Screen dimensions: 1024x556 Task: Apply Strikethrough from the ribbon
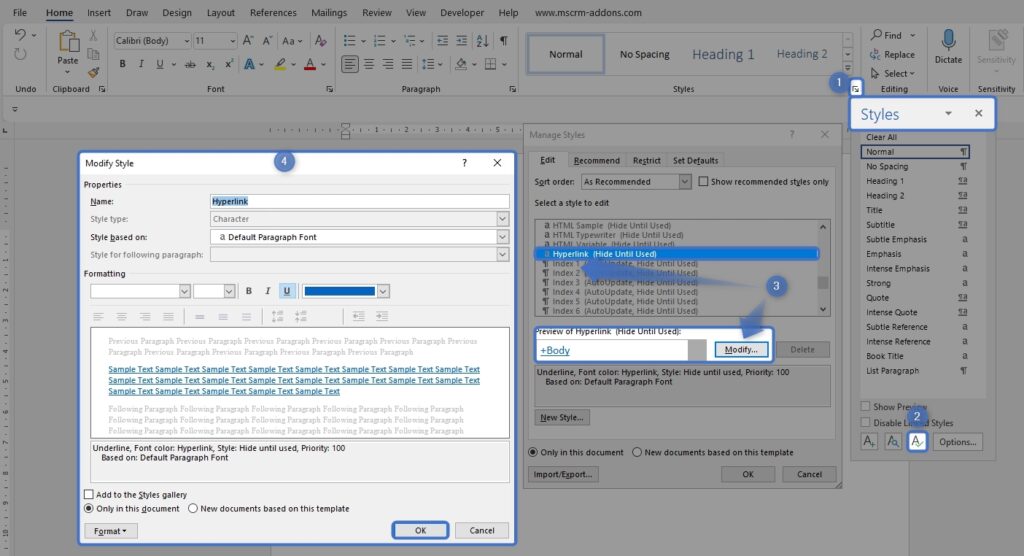coord(190,64)
